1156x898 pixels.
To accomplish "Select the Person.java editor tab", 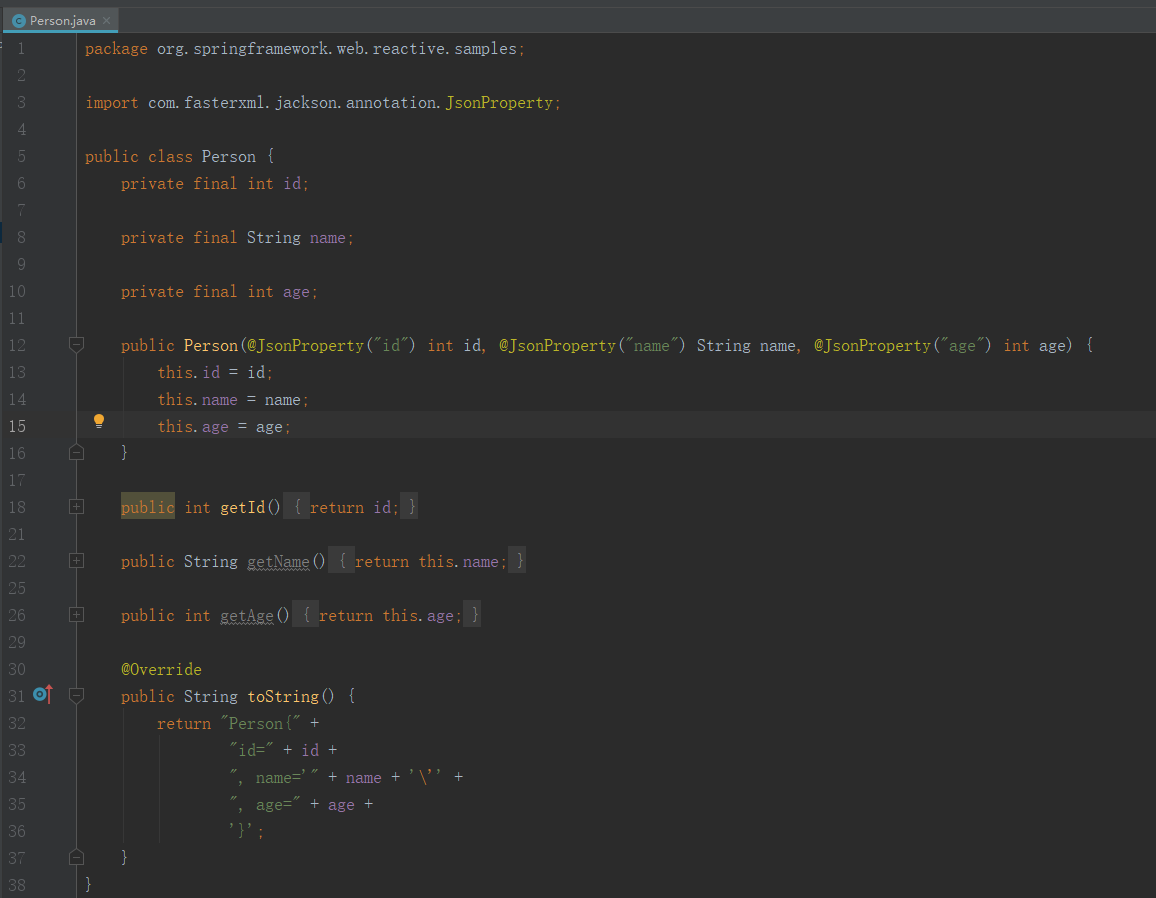I will 60,21.
